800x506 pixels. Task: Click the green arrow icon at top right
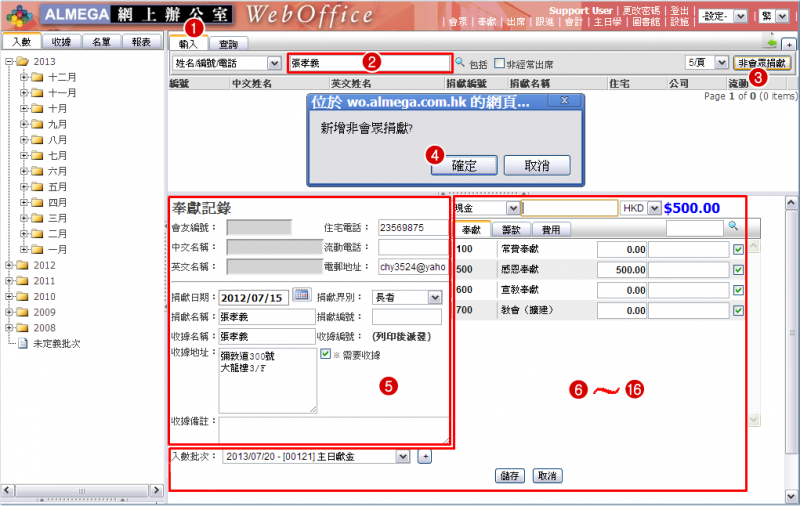770,42
